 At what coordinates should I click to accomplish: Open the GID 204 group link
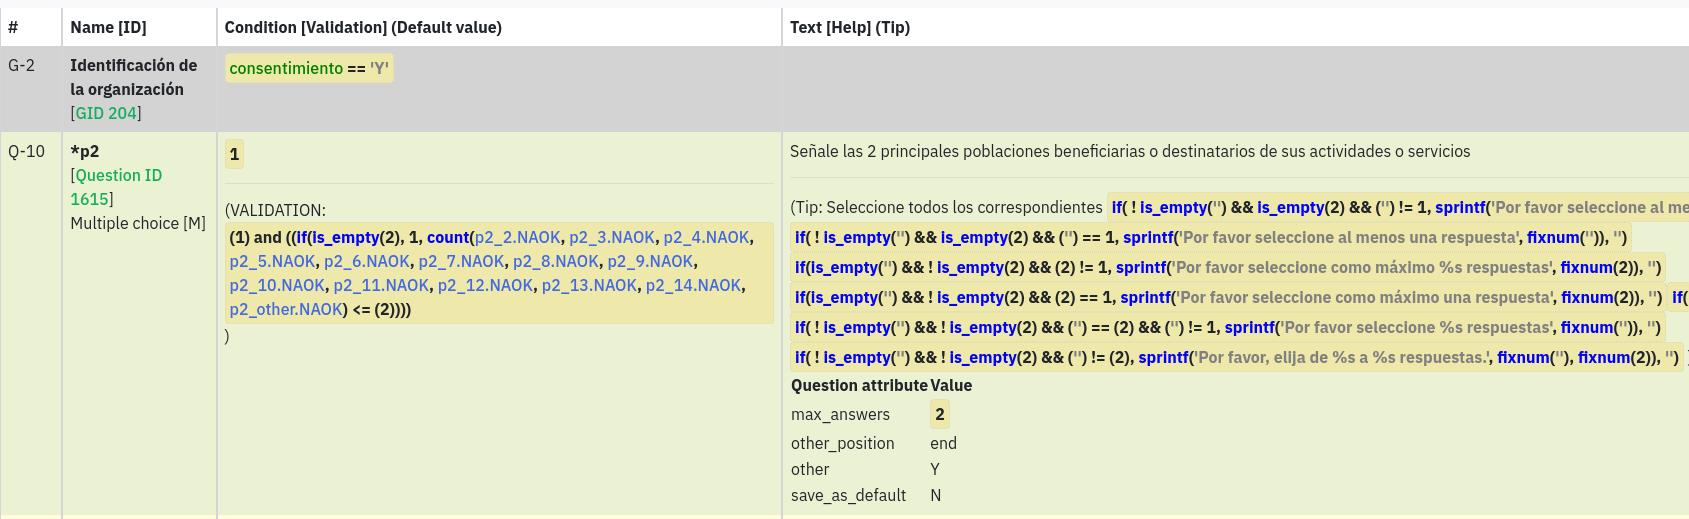point(106,113)
